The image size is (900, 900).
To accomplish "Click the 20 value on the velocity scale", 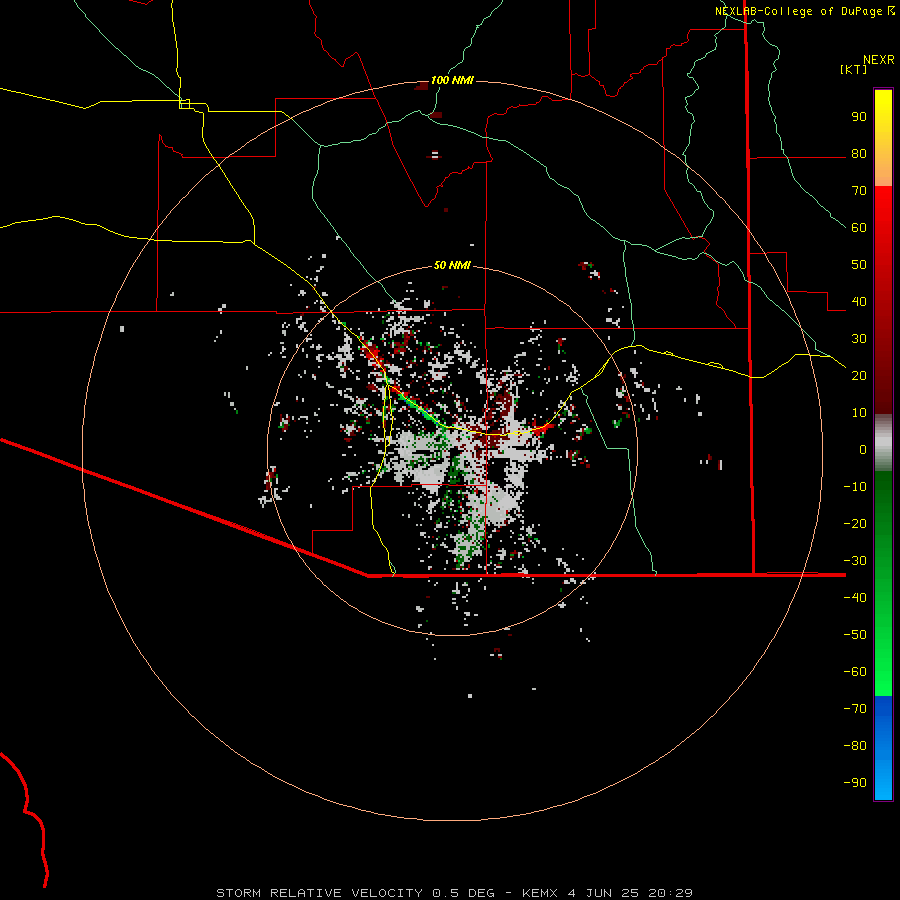I will (x=859, y=375).
